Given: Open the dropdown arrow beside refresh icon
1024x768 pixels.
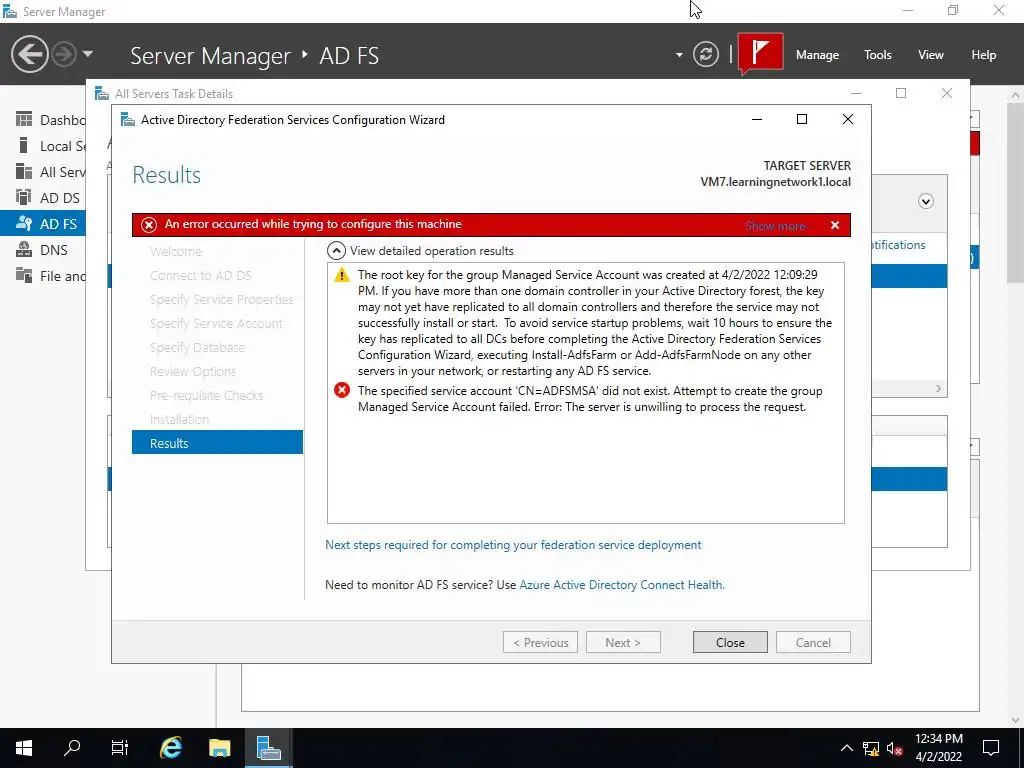Looking at the screenshot, I should 679,55.
